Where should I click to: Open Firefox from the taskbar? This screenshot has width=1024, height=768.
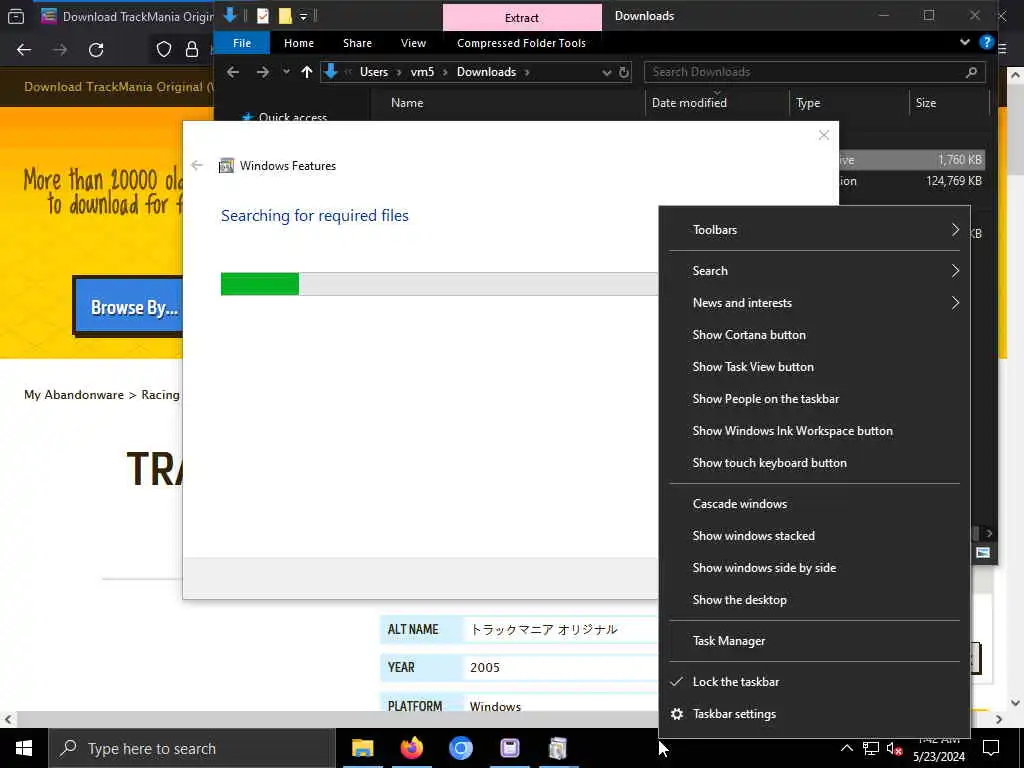pyautogui.click(x=411, y=748)
